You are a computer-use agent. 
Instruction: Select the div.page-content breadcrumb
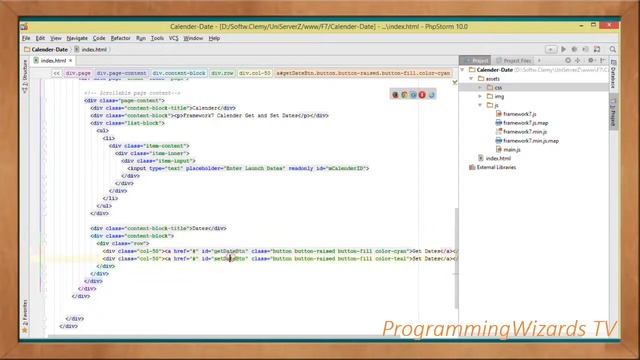pos(121,73)
